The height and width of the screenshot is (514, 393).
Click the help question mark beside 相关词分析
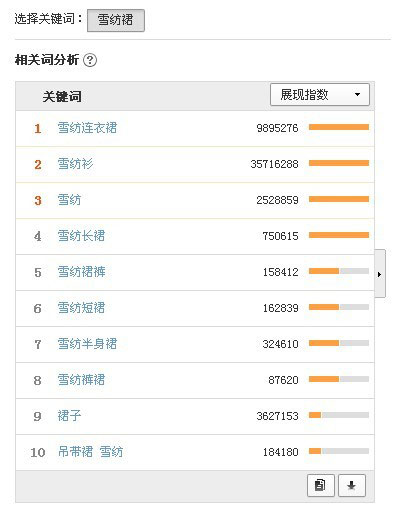(x=90, y=60)
